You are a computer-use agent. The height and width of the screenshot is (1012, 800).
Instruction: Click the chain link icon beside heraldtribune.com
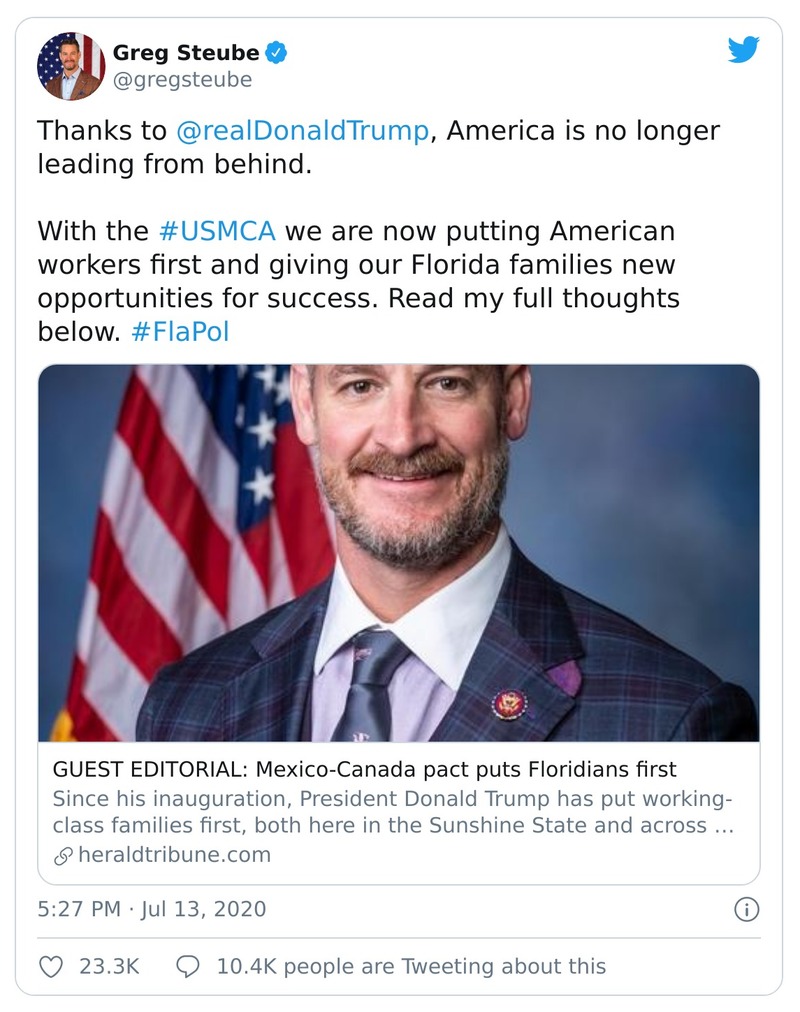(62, 855)
